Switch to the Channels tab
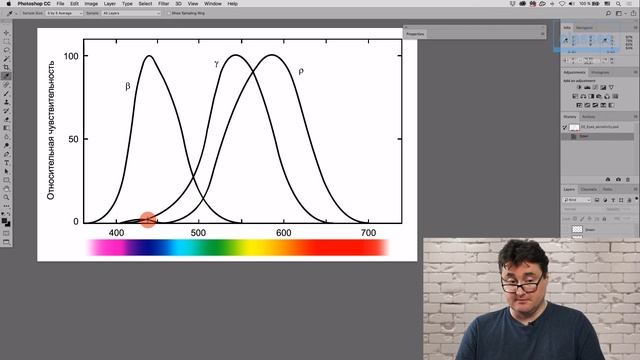The image size is (640, 360). pyautogui.click(x=589, y=189)
